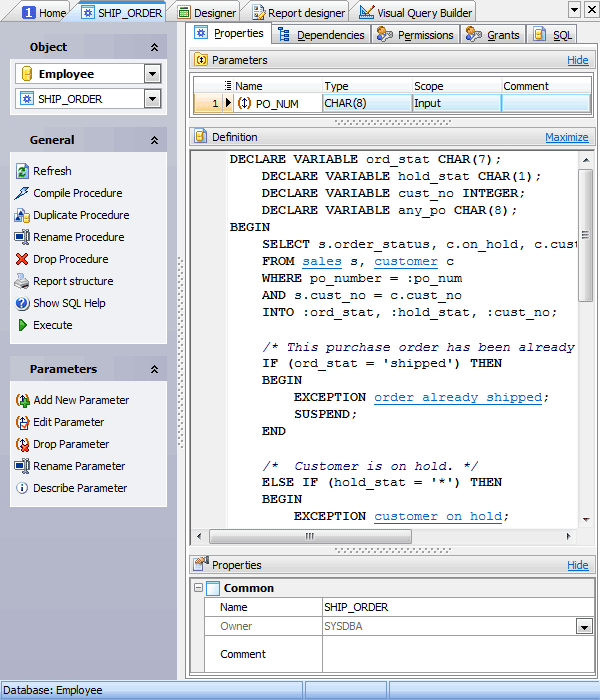The image size is (600, 700).
Task: Click the Maximize link for Definition
Action: 566,137
